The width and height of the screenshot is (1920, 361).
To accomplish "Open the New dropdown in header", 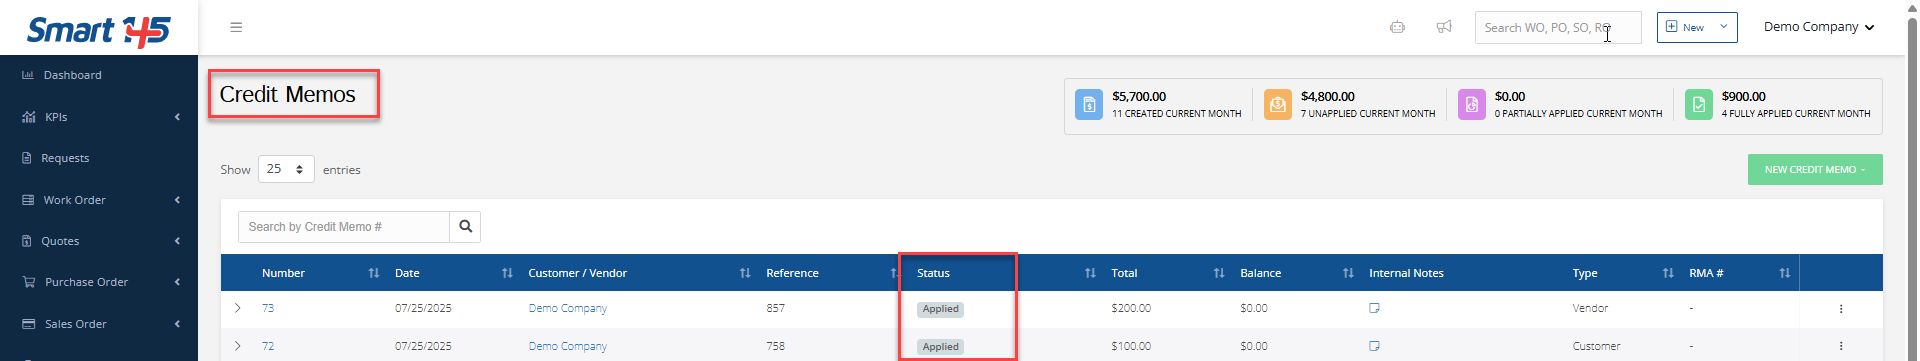I will coord(1697,27).
